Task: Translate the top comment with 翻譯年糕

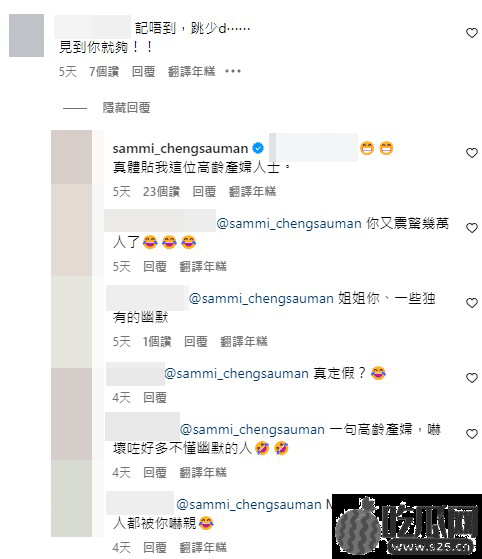Action: (x=192, y=71)
